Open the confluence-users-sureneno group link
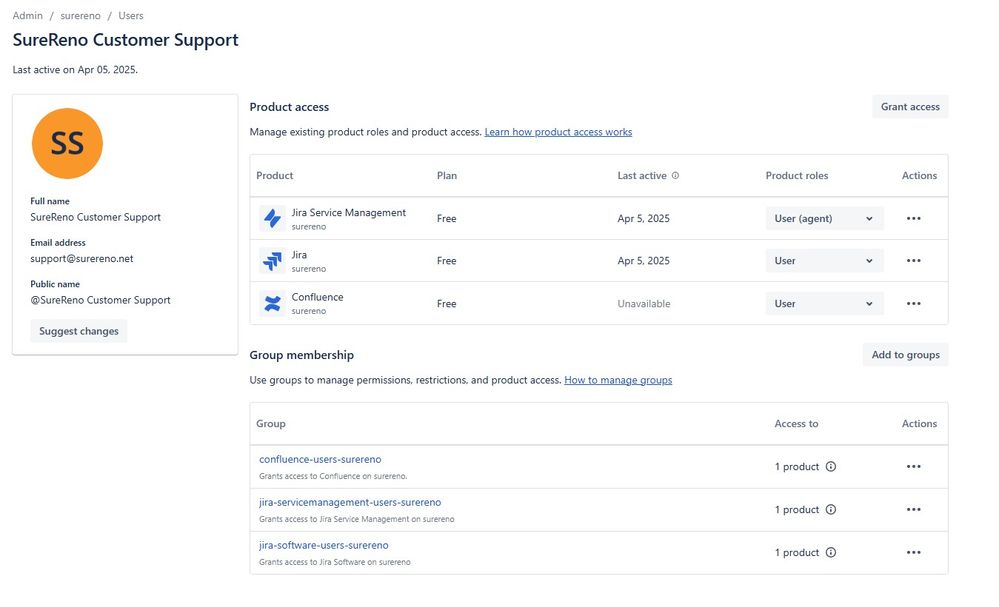The image size is (999, 607). click(x=320, y=459)
